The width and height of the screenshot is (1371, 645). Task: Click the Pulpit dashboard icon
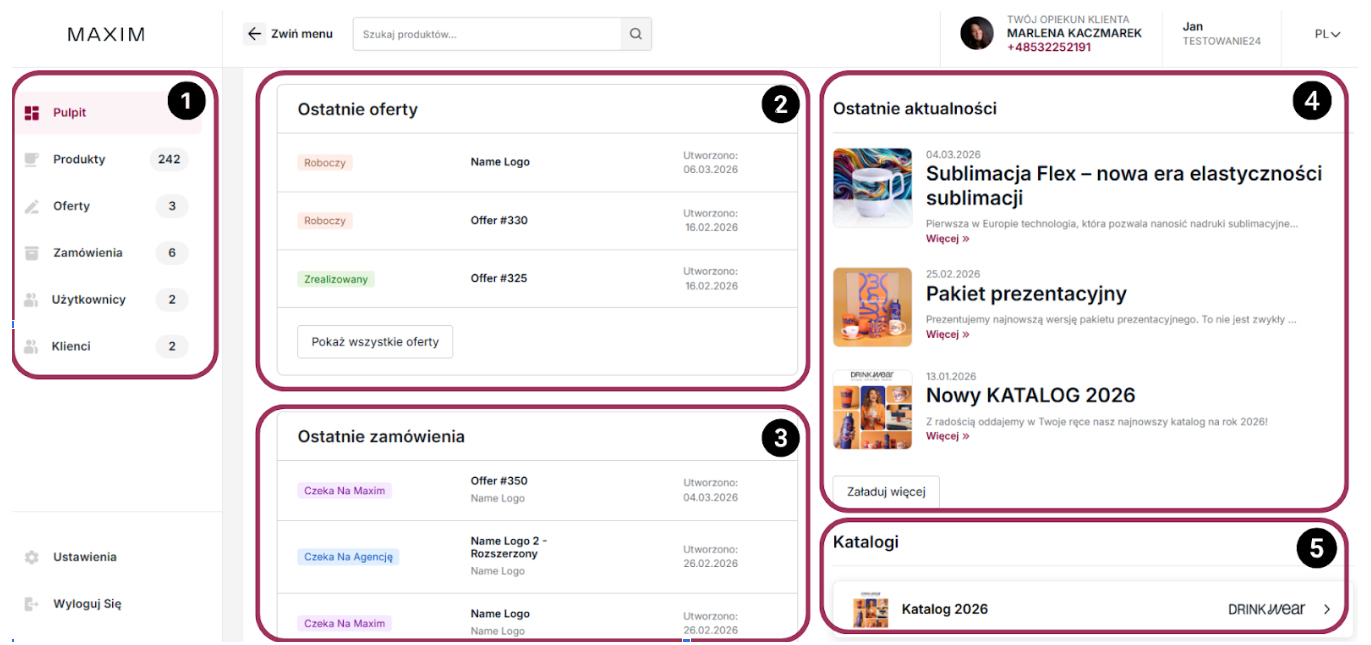(32, 113)
